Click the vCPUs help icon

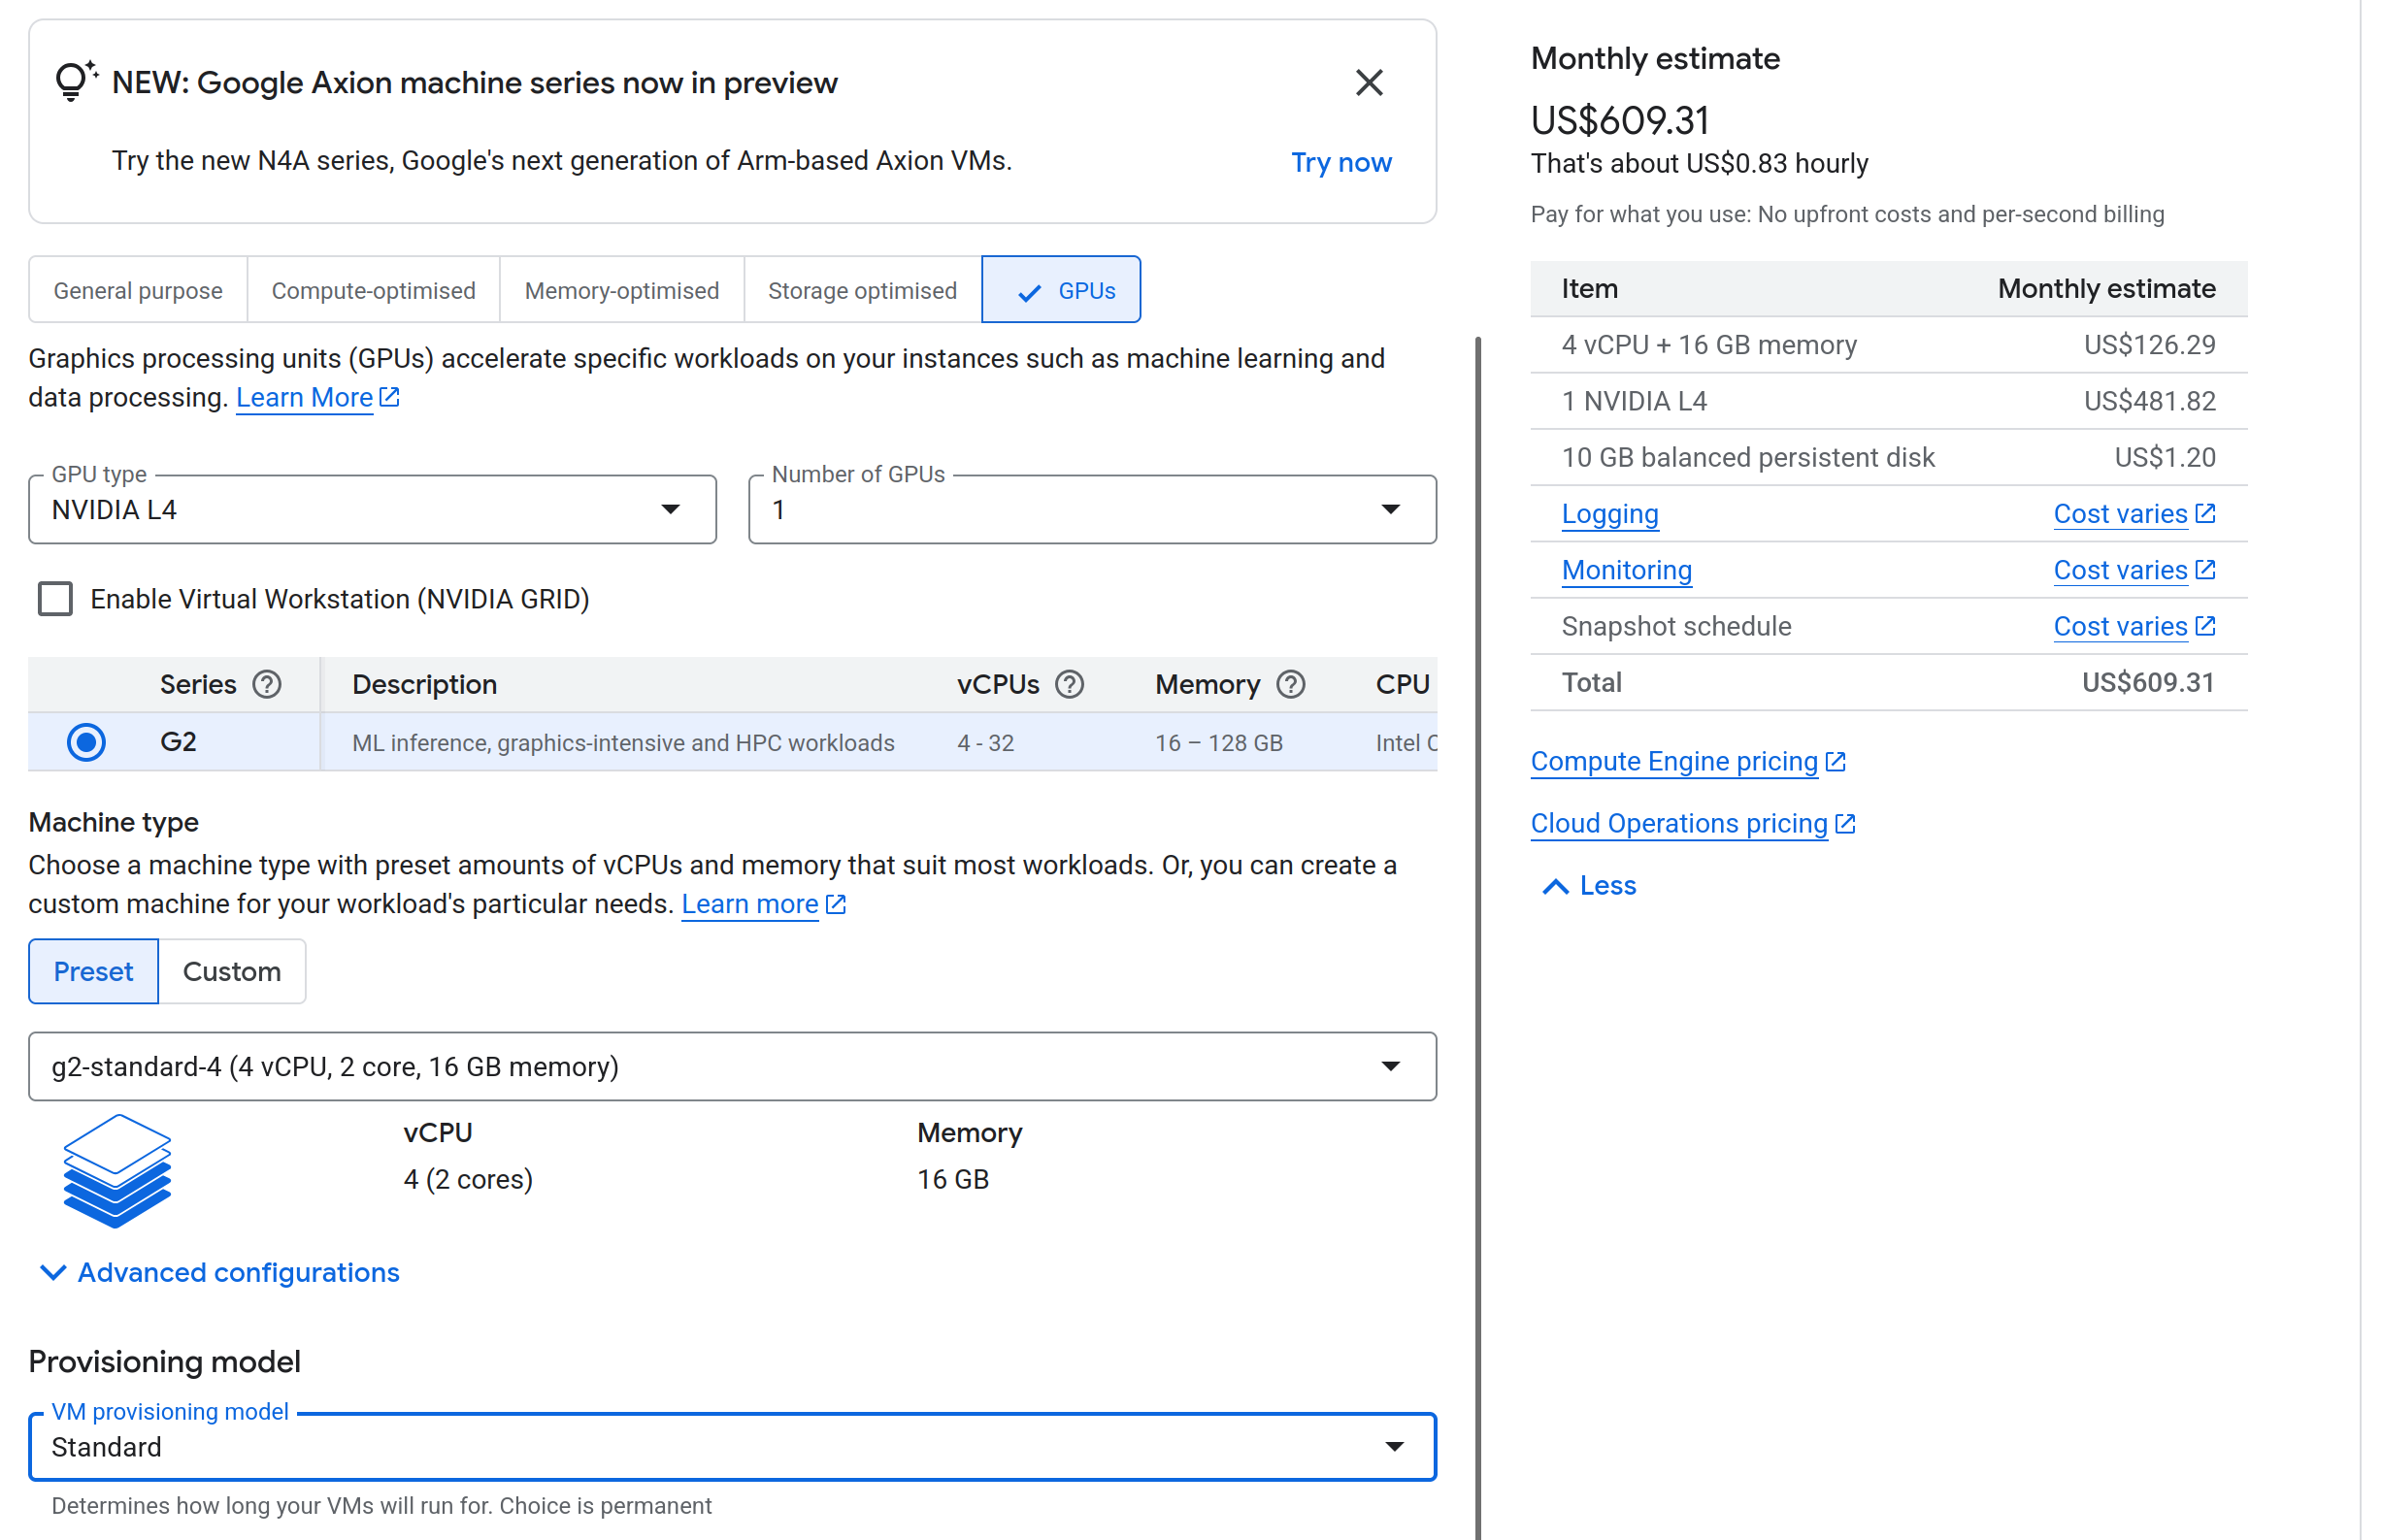click(x=1069, y=684)
